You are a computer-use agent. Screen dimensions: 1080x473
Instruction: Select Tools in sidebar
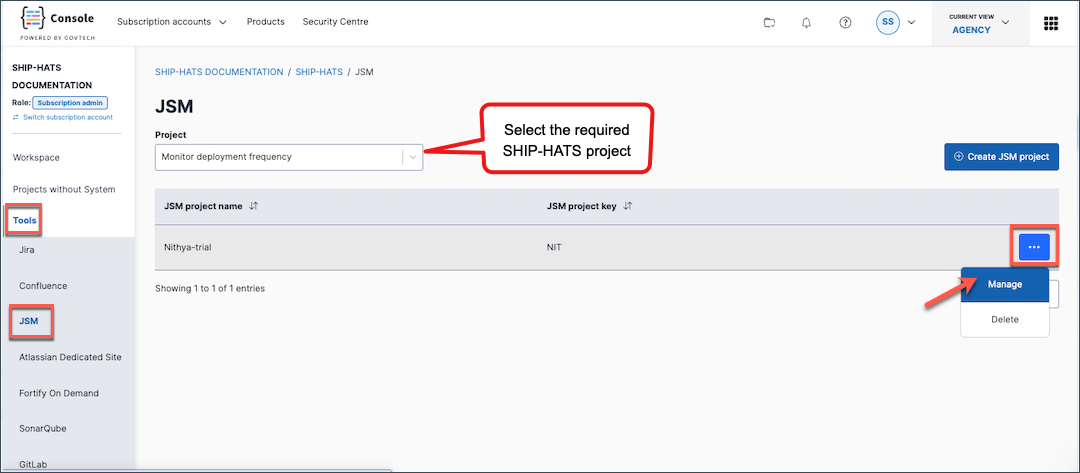coord(25,220)
